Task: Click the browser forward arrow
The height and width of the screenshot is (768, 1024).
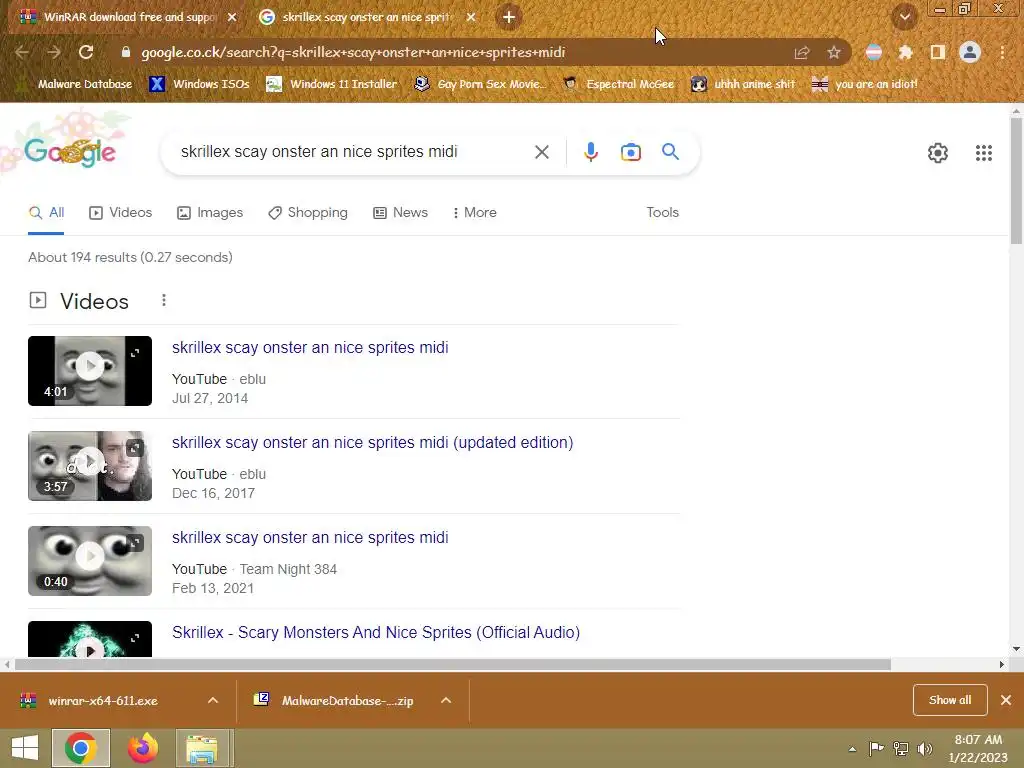Action: (x=54, y=52)
